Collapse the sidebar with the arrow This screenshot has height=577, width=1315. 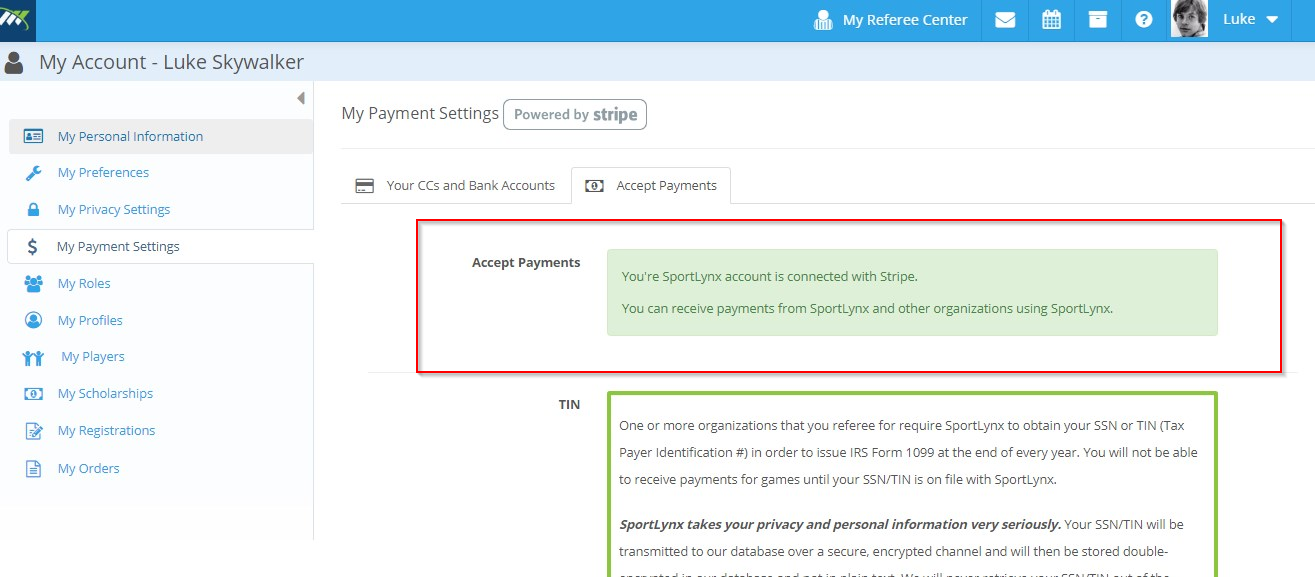tap(300, 98)
